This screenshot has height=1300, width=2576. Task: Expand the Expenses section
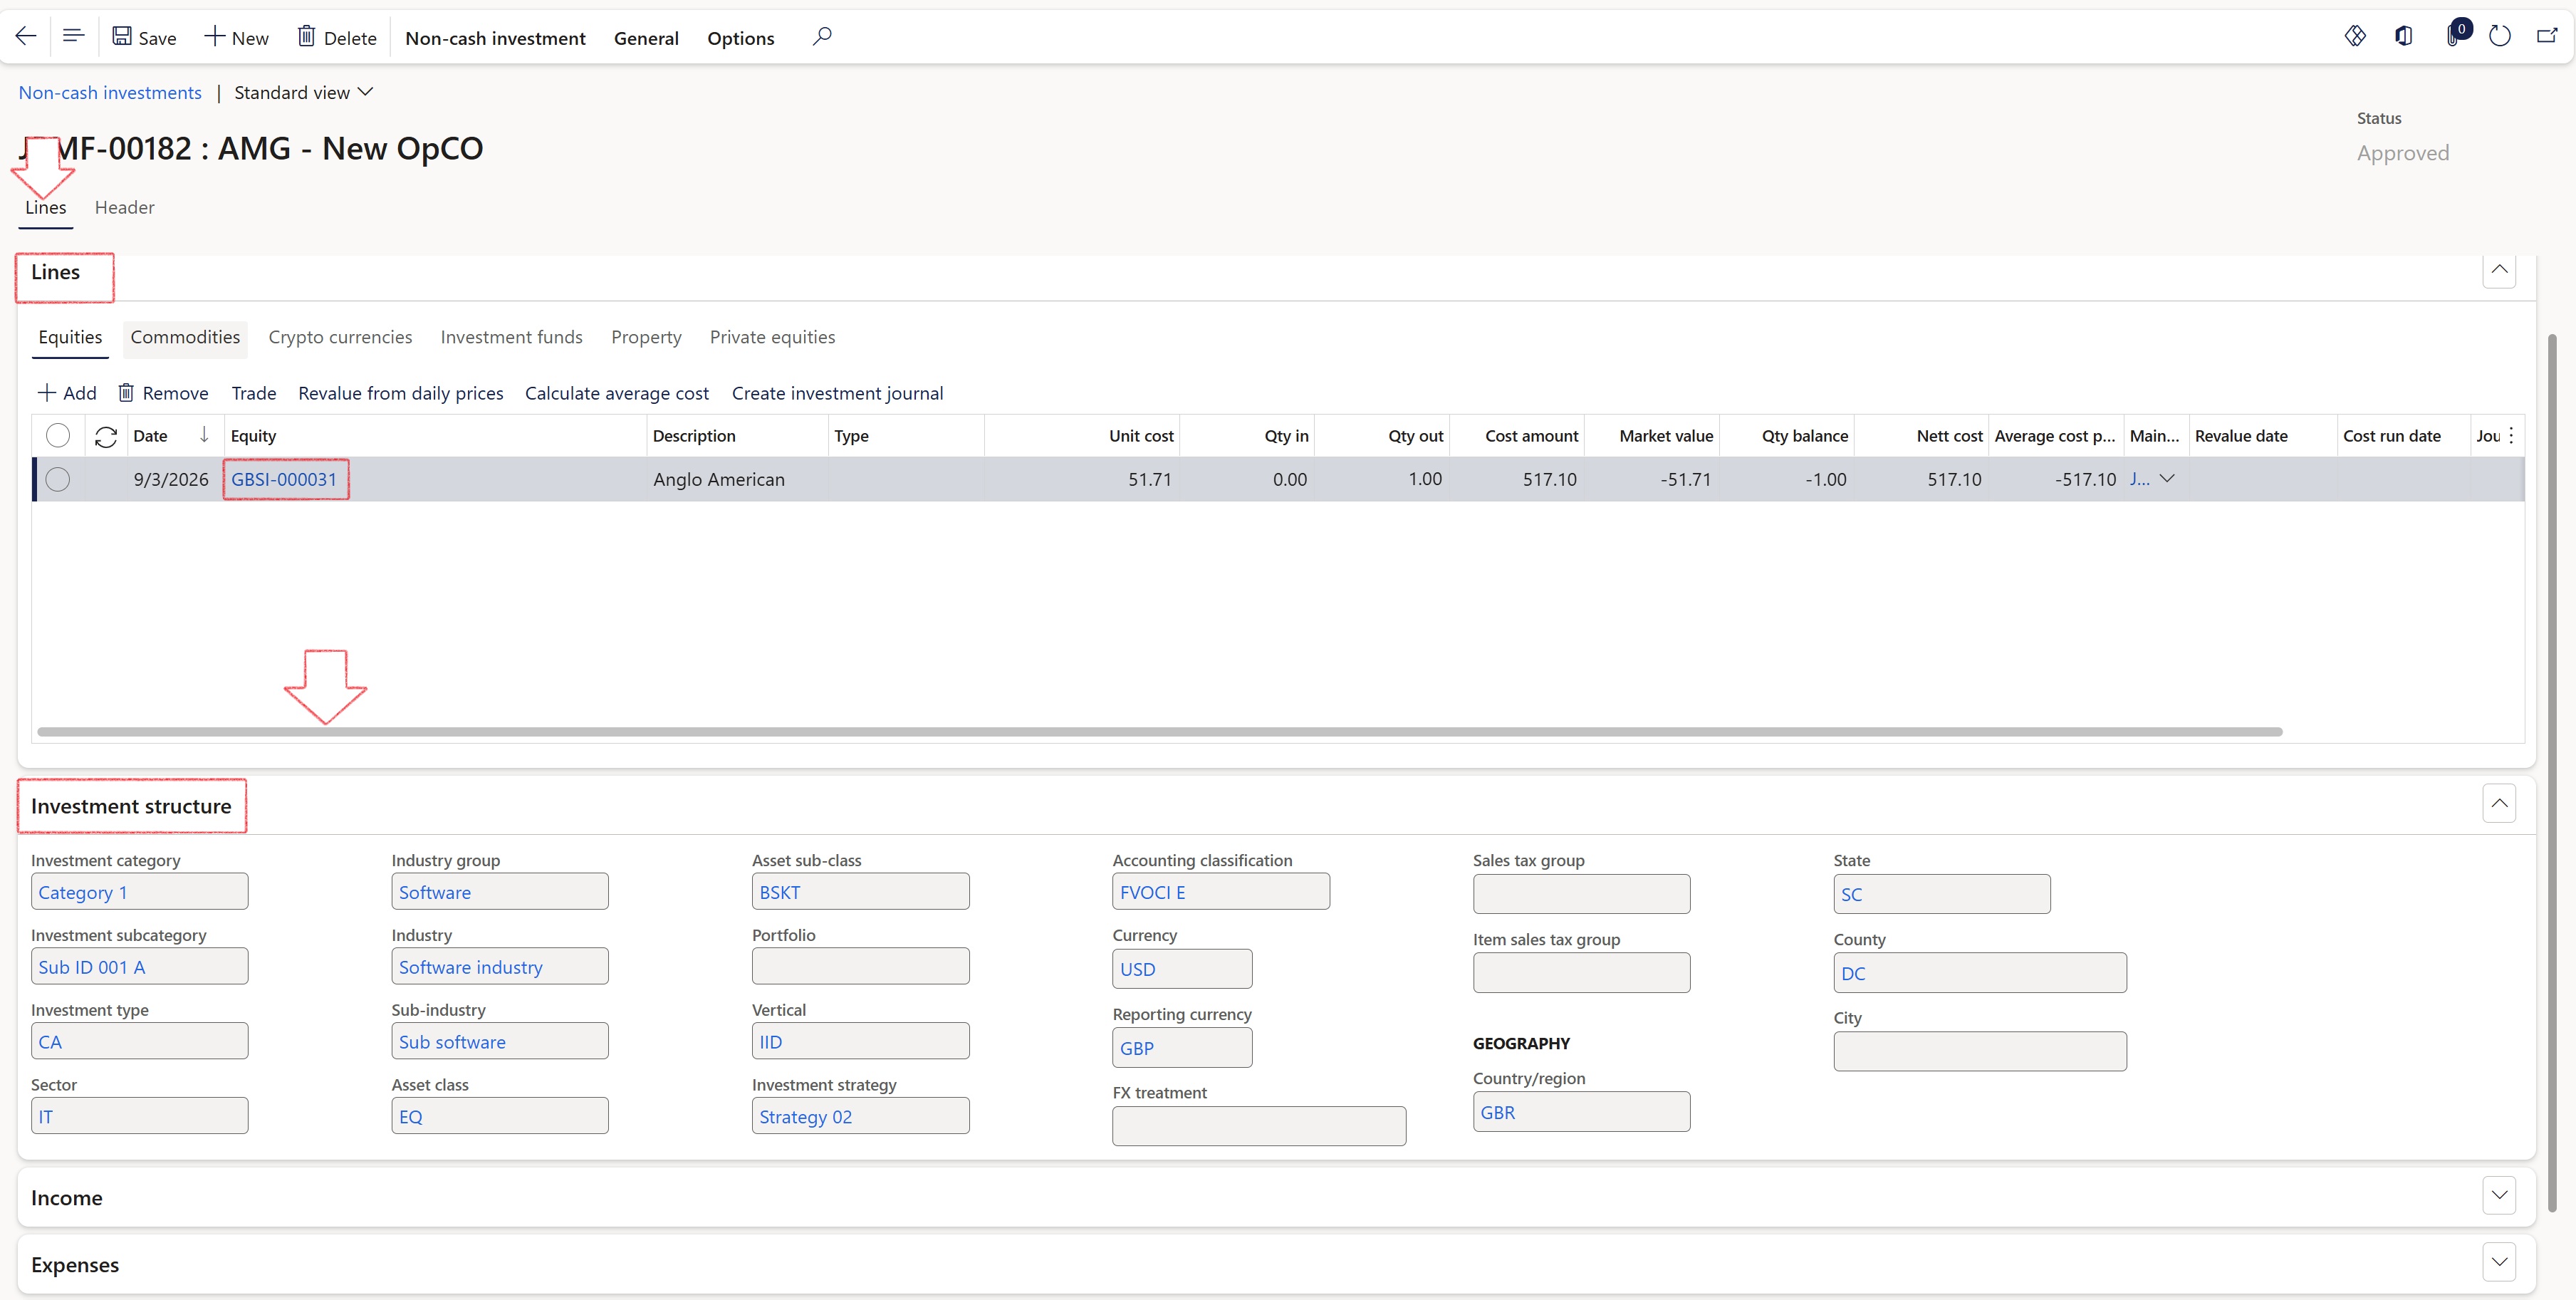[x=2499, y=1263]
